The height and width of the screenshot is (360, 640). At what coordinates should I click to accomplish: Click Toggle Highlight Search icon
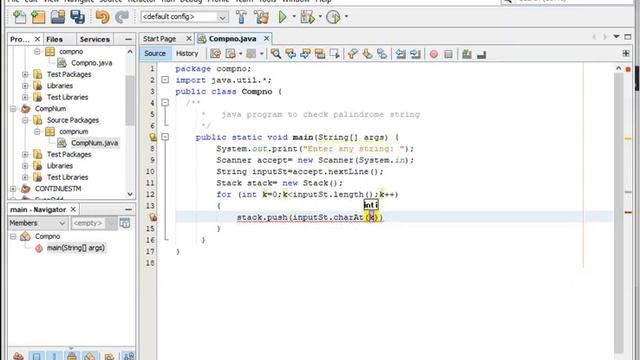point(320,54)
